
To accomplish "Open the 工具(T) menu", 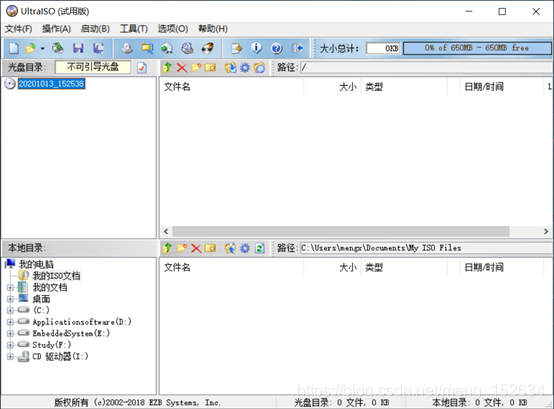I will tap(134, 29).
